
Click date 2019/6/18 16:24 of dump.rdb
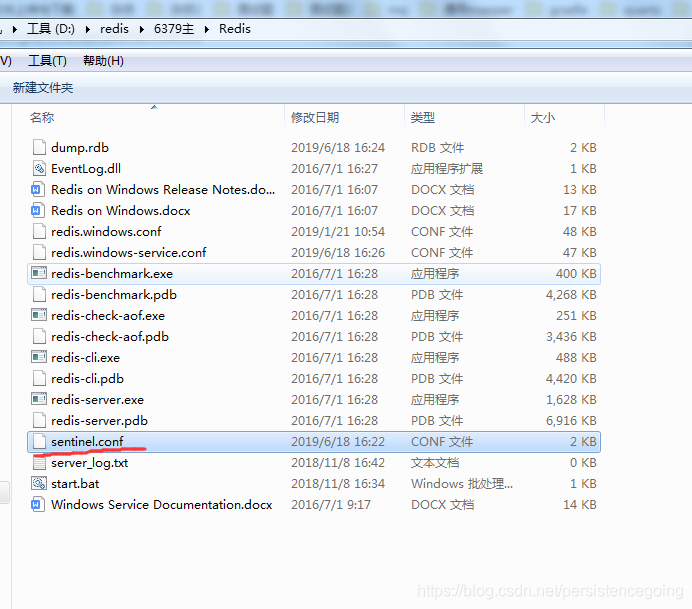[338, 147]
